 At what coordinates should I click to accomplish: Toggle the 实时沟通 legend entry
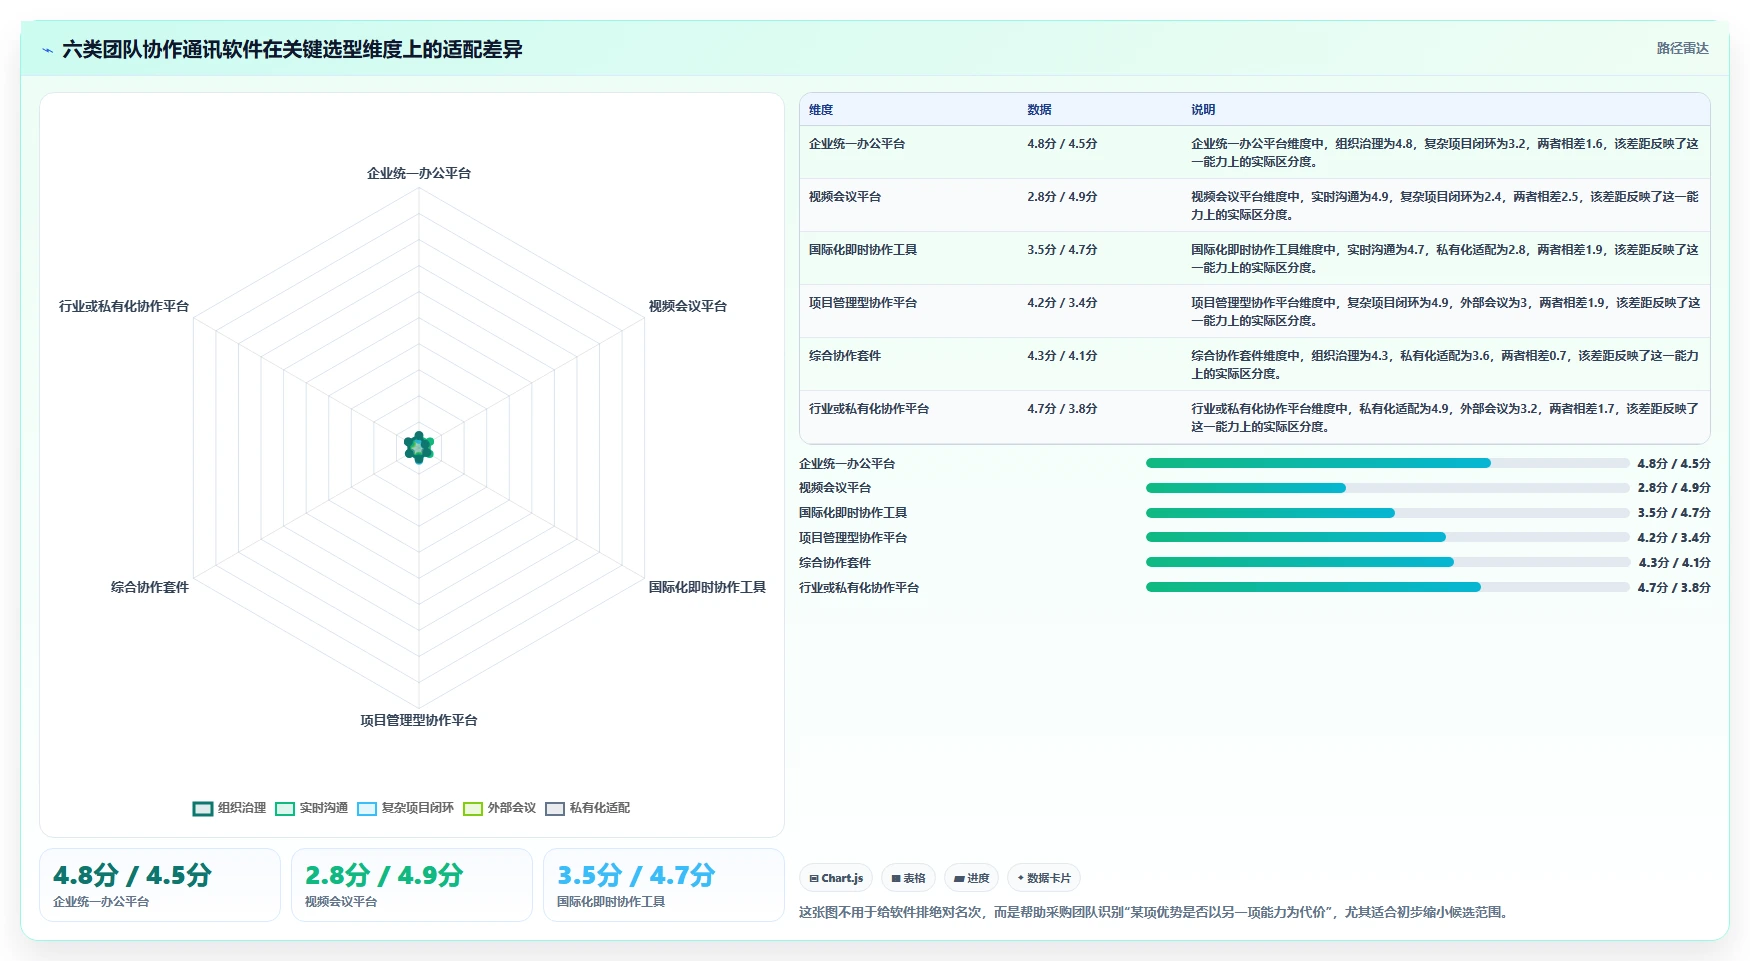point(311,808)
